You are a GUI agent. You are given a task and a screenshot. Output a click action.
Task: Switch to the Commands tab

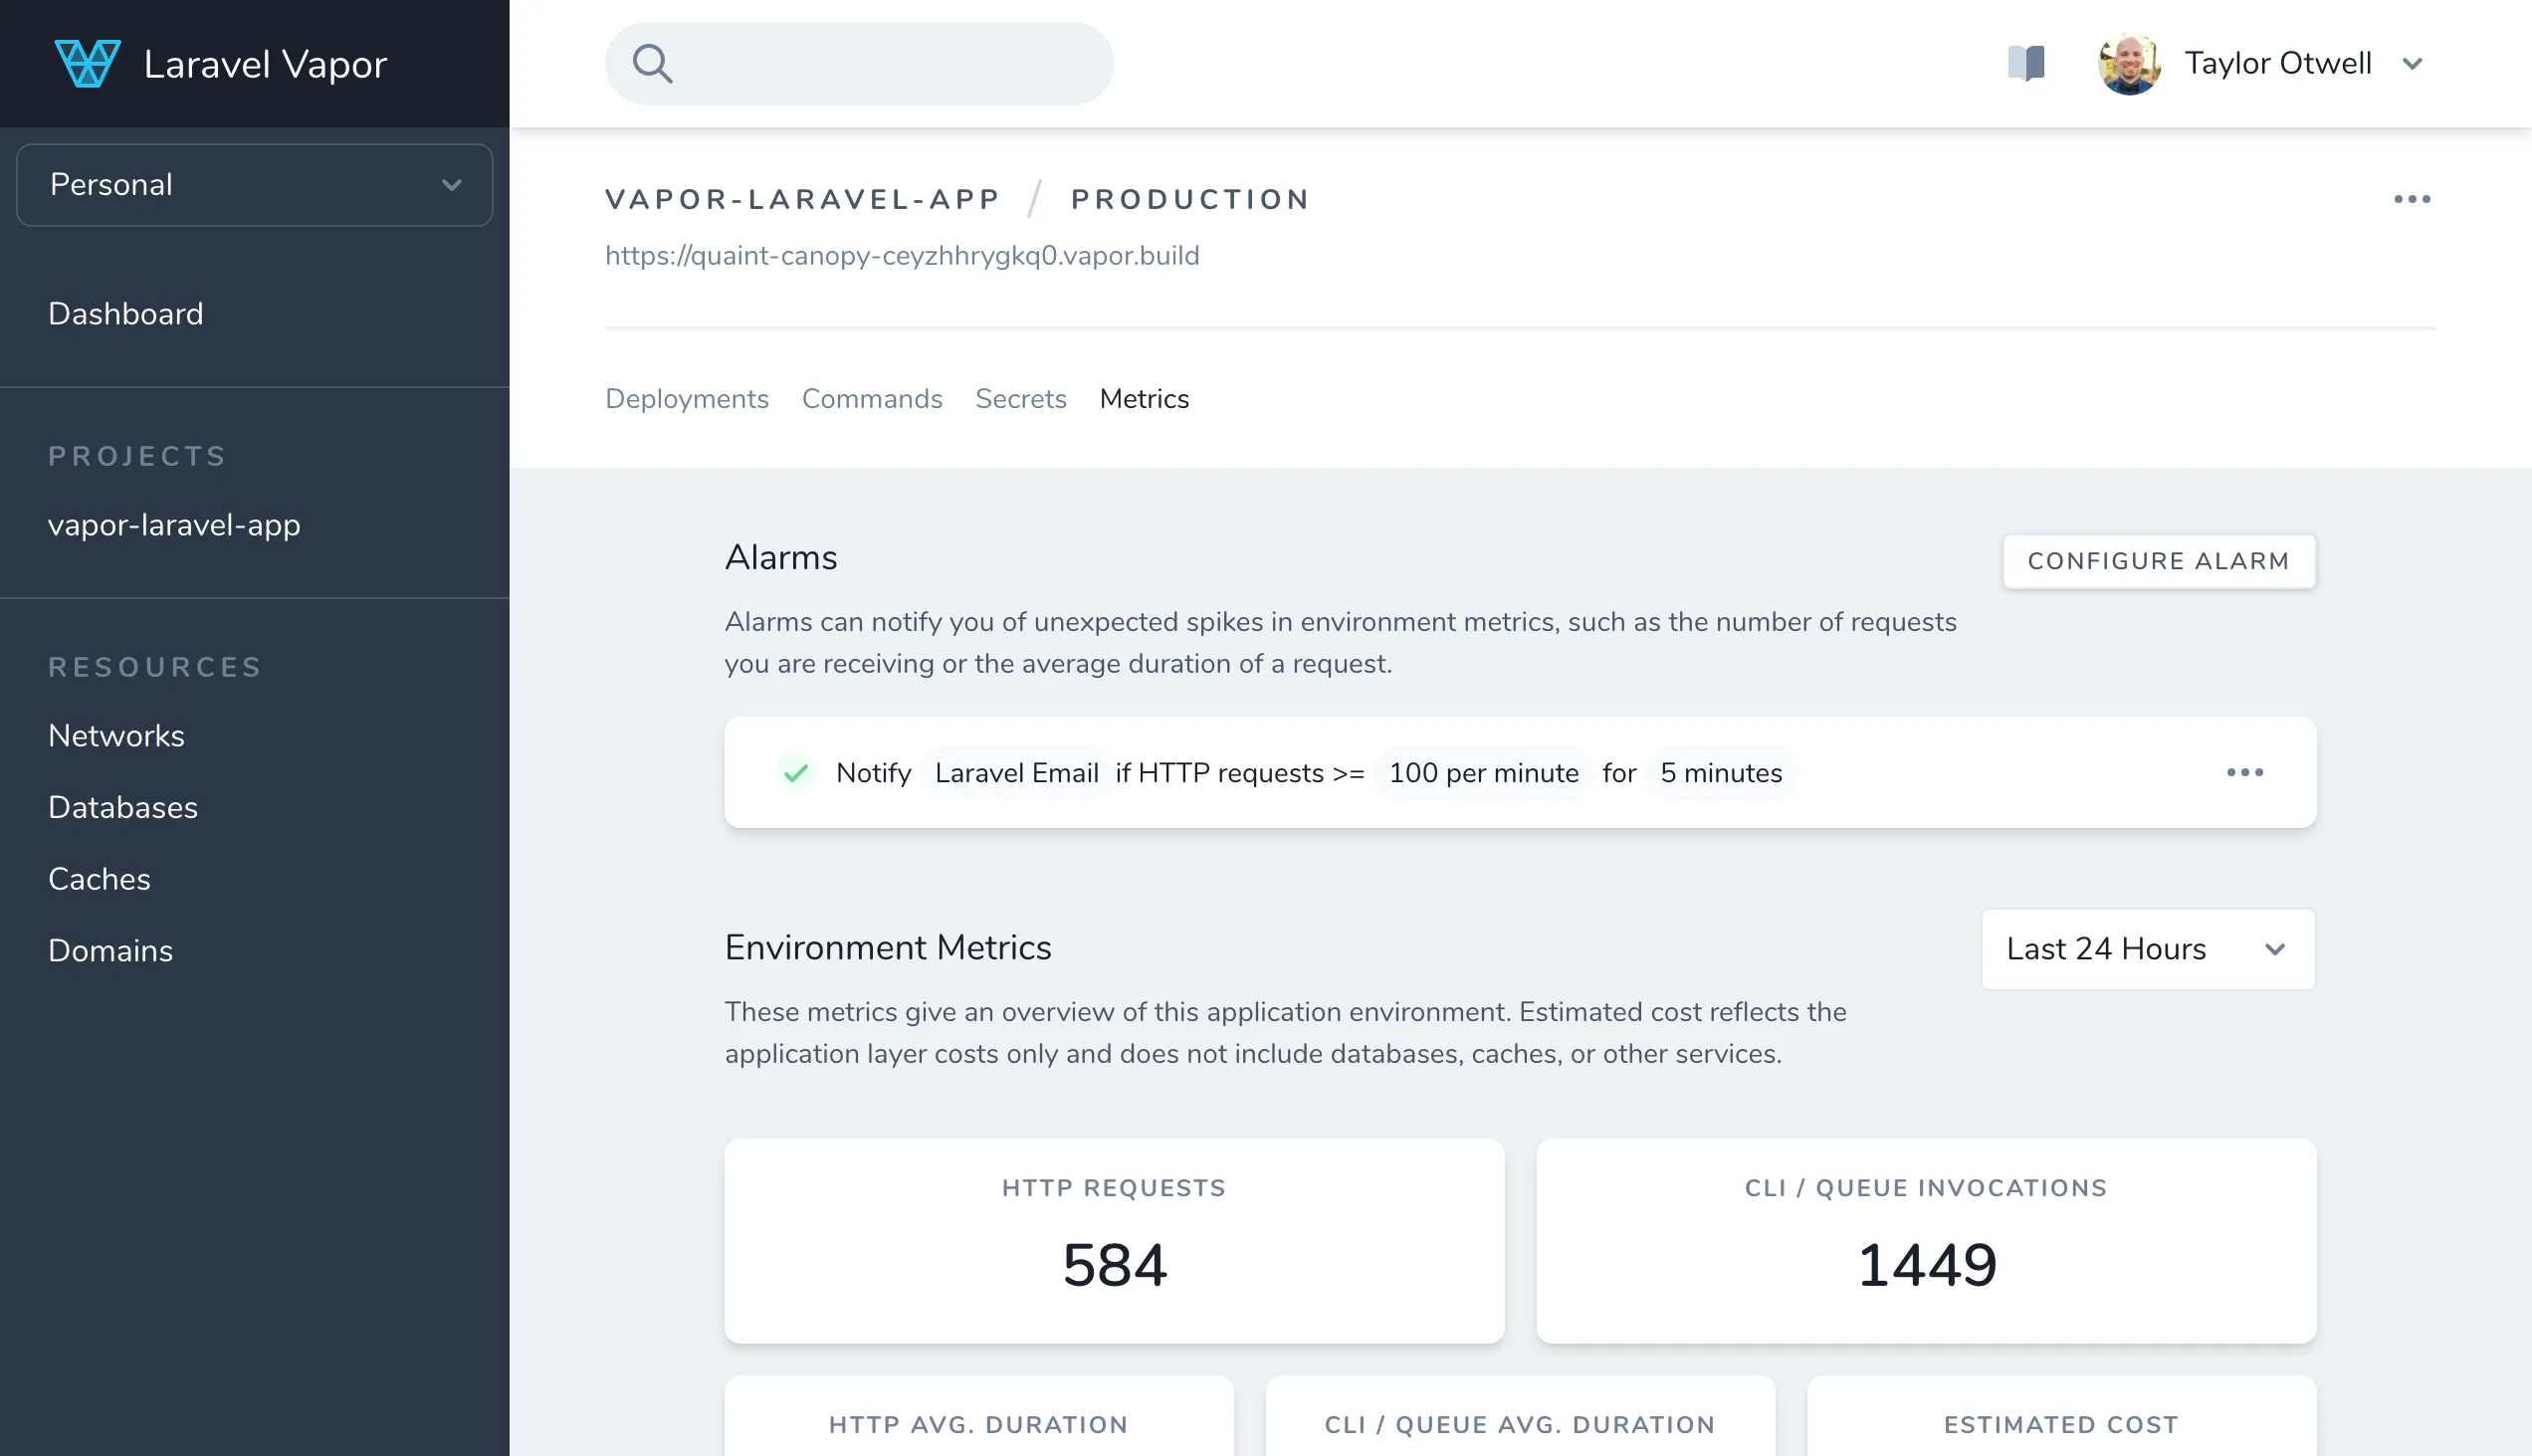point(872,398)
